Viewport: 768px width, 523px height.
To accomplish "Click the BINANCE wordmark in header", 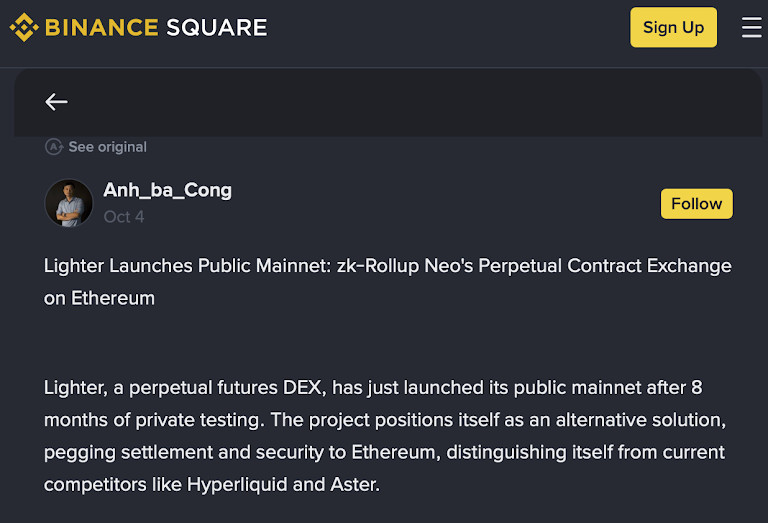I will [x=102, y=27].
